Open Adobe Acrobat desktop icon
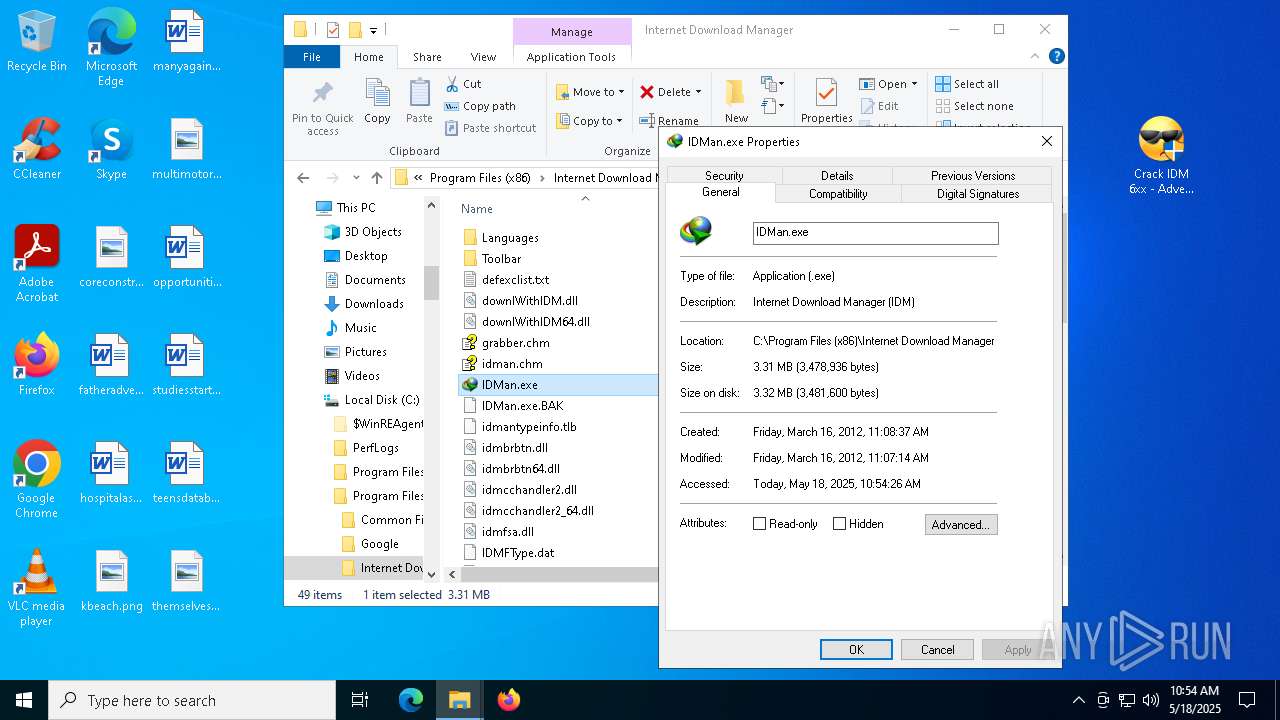 (37, 264)
